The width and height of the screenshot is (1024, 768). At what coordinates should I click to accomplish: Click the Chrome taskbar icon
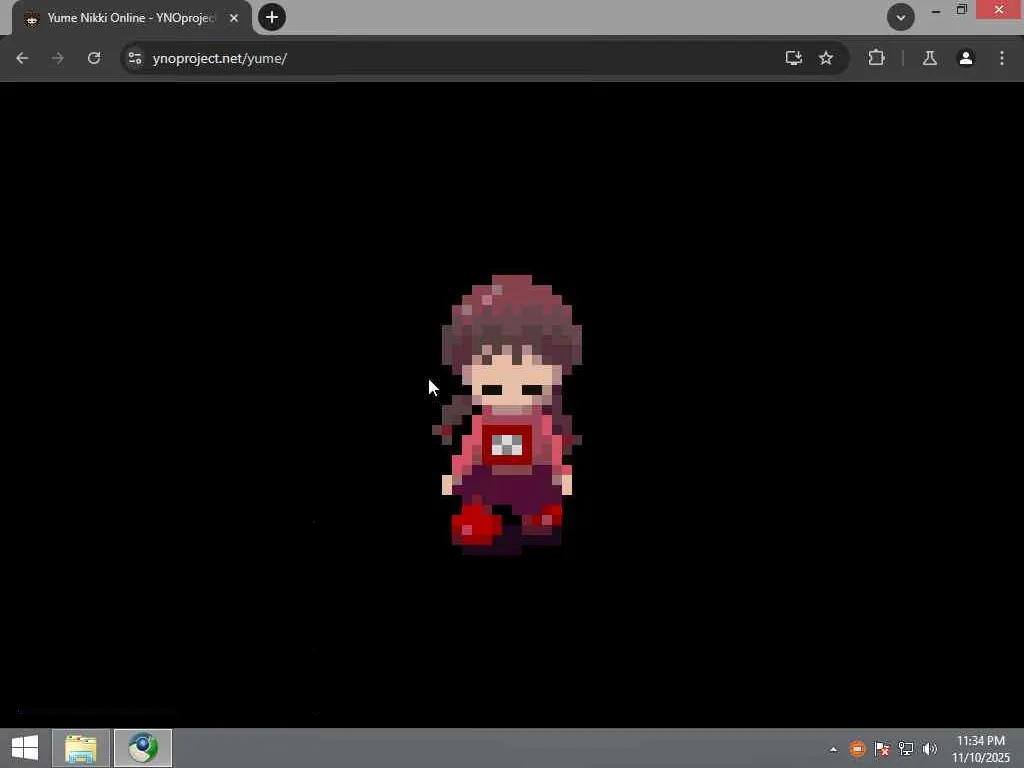(x=143, y=748)
